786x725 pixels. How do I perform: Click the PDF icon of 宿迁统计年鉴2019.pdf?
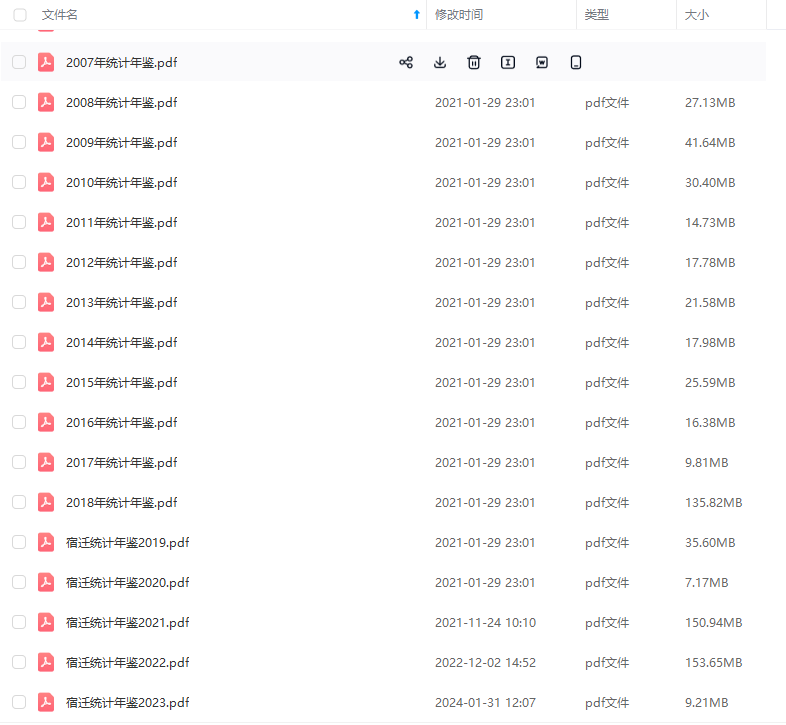point(46,542)
